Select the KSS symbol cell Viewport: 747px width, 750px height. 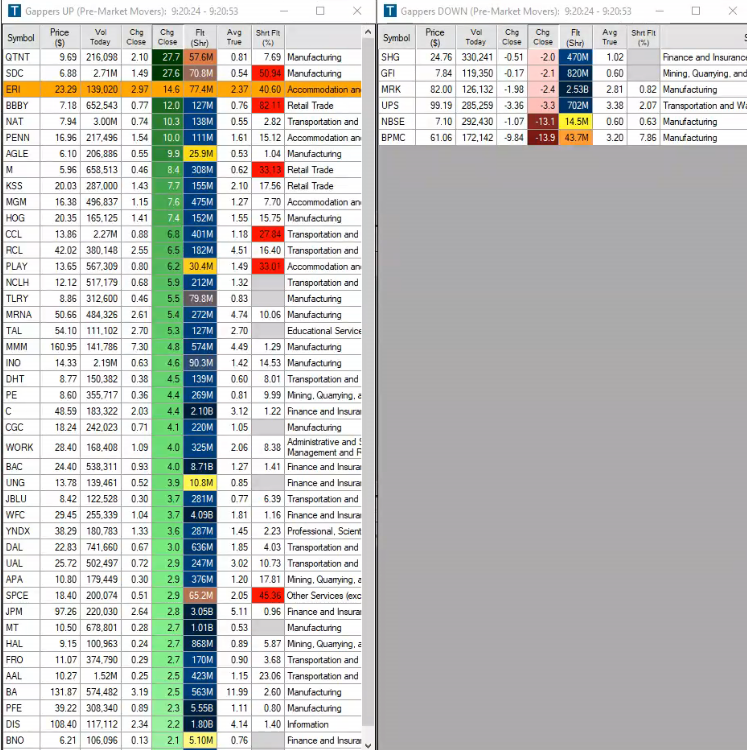[21, 186]
